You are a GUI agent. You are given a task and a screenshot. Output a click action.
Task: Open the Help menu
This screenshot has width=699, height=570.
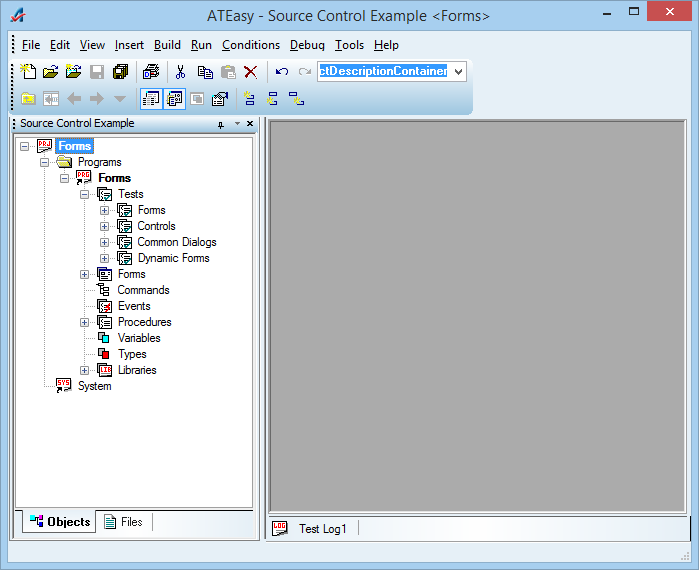pos(386,45)
